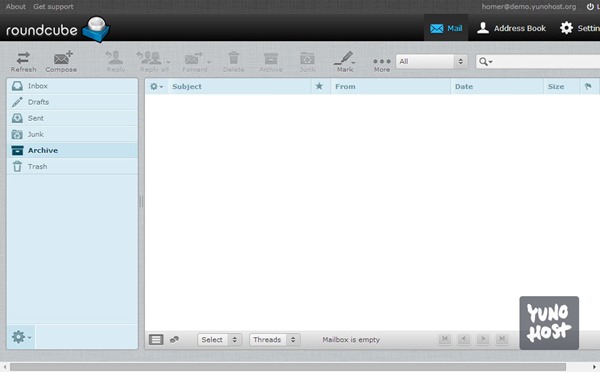Click the Delete trash icon in the toolbar

pyautogui.click(x=234, y=62)
